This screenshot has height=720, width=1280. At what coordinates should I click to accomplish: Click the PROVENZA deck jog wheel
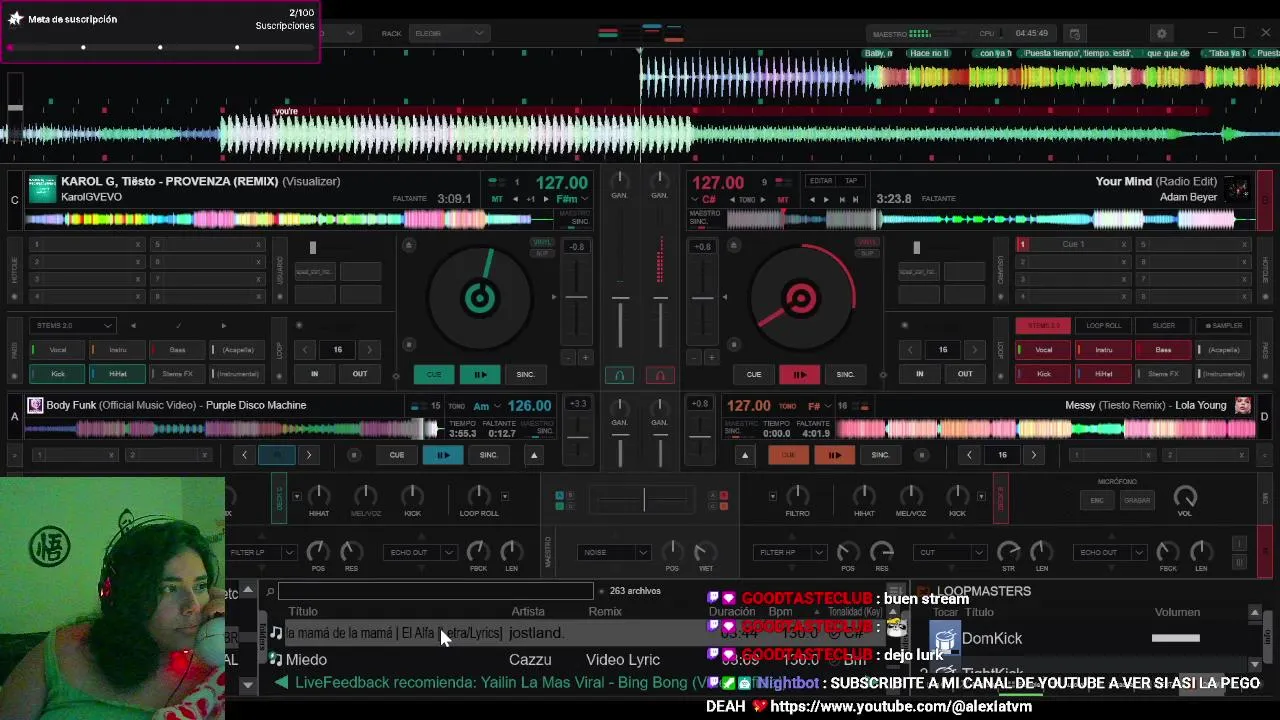[480, 298]
